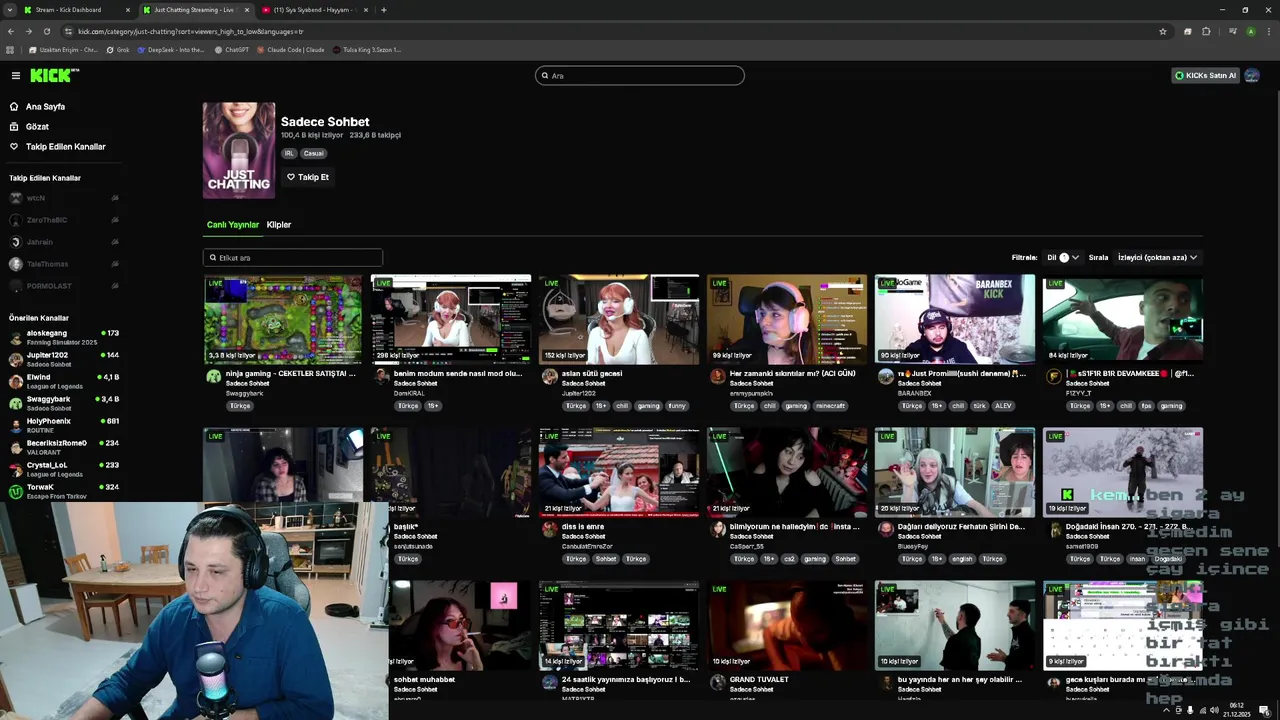Image resolution: width=1280 pixels, height=720 pixels.
Task: Click BeceriksizRome0 channel avatar in sidebar
Action: click(16, 447)
